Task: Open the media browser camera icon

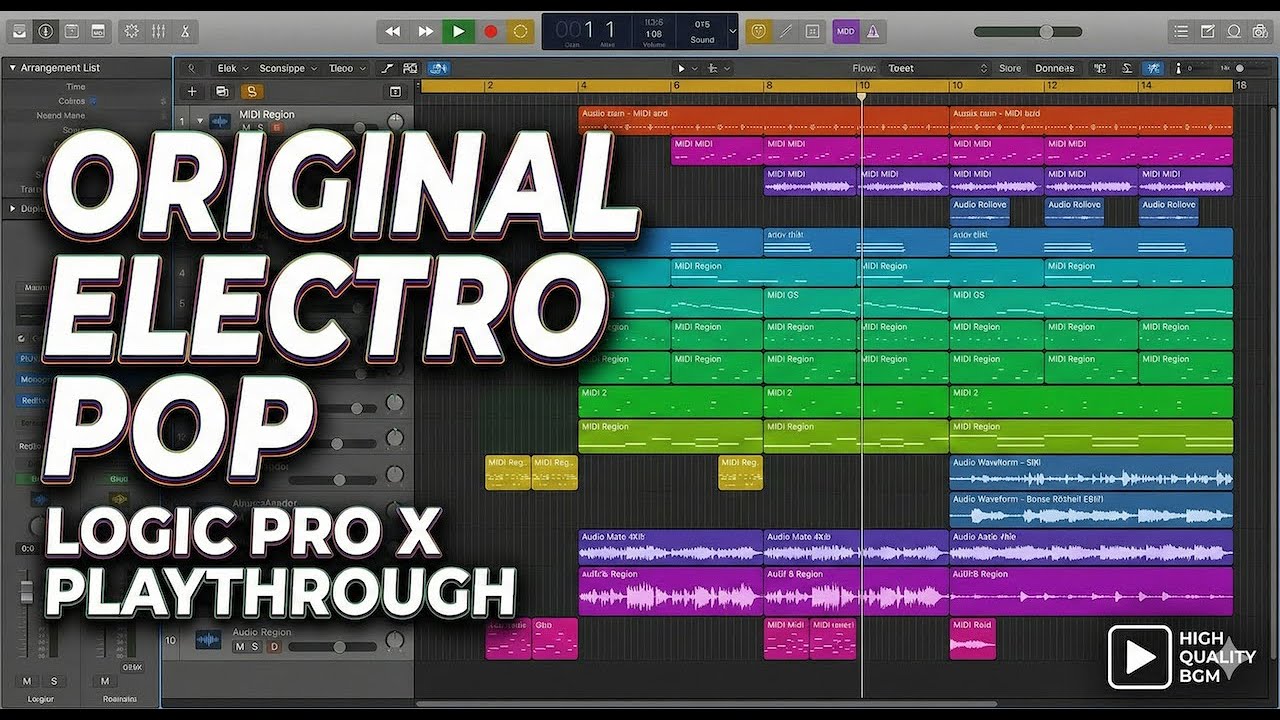Action: pyautogui.click(x=1261, y=31)
